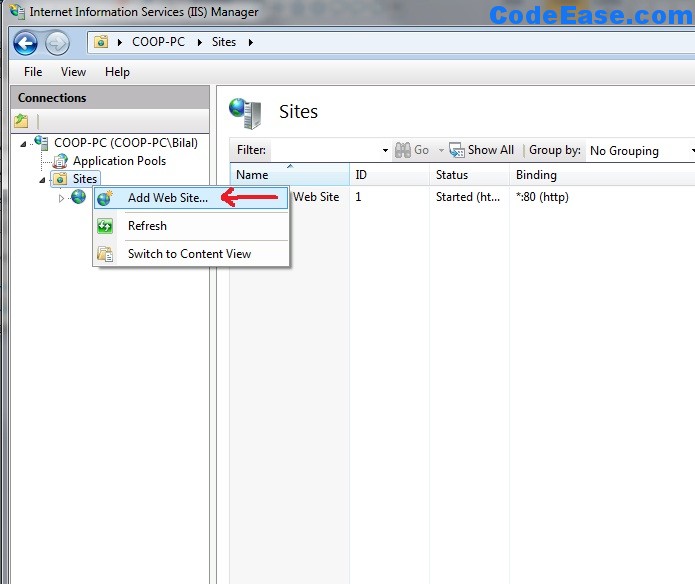This screenshot has width=695, height=584.
Task: Click the Show All button
Action: (481, 150)
